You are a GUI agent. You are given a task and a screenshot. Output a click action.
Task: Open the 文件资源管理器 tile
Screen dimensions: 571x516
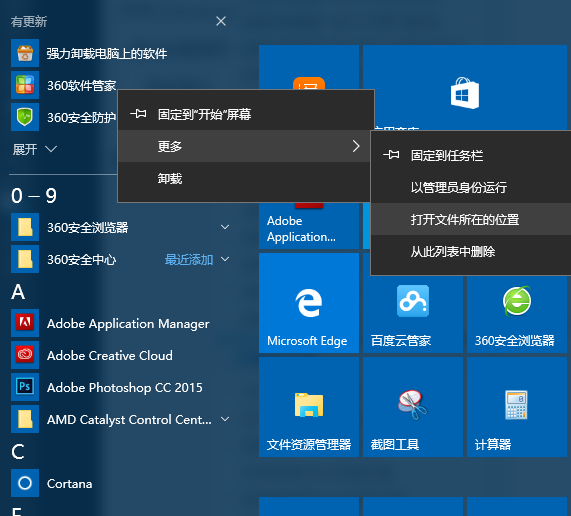coord(309,407)
